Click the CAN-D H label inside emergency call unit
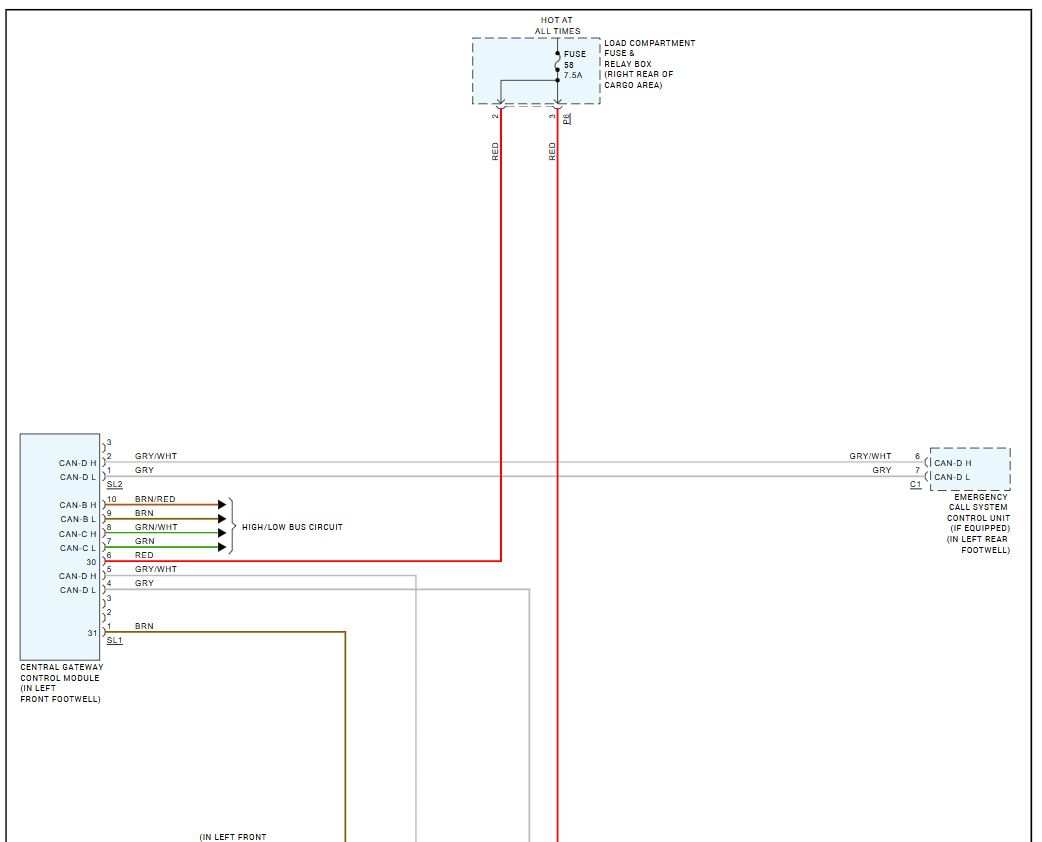The width and height of the screenshot is (1042, 842). [x=953, y=463]
